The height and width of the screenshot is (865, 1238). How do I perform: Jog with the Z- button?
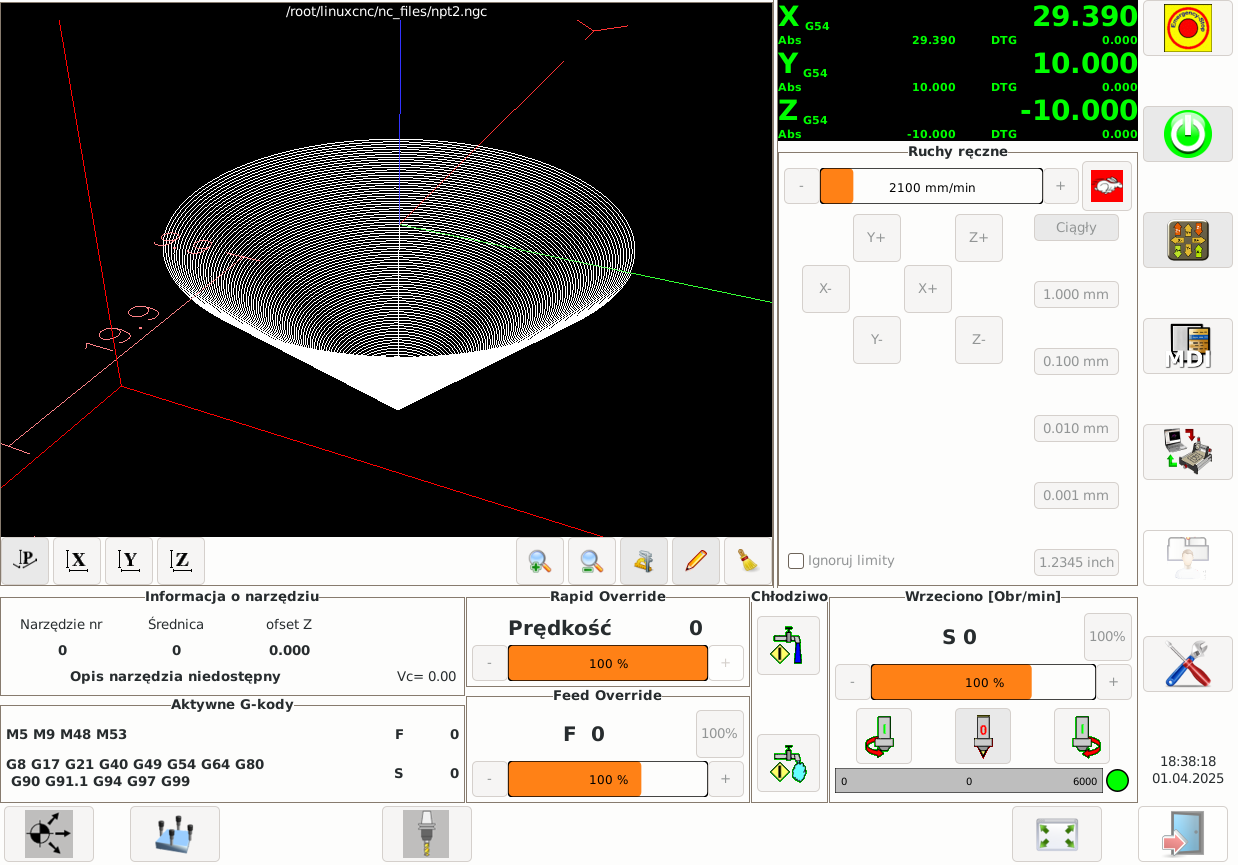[x=979, y=340]
